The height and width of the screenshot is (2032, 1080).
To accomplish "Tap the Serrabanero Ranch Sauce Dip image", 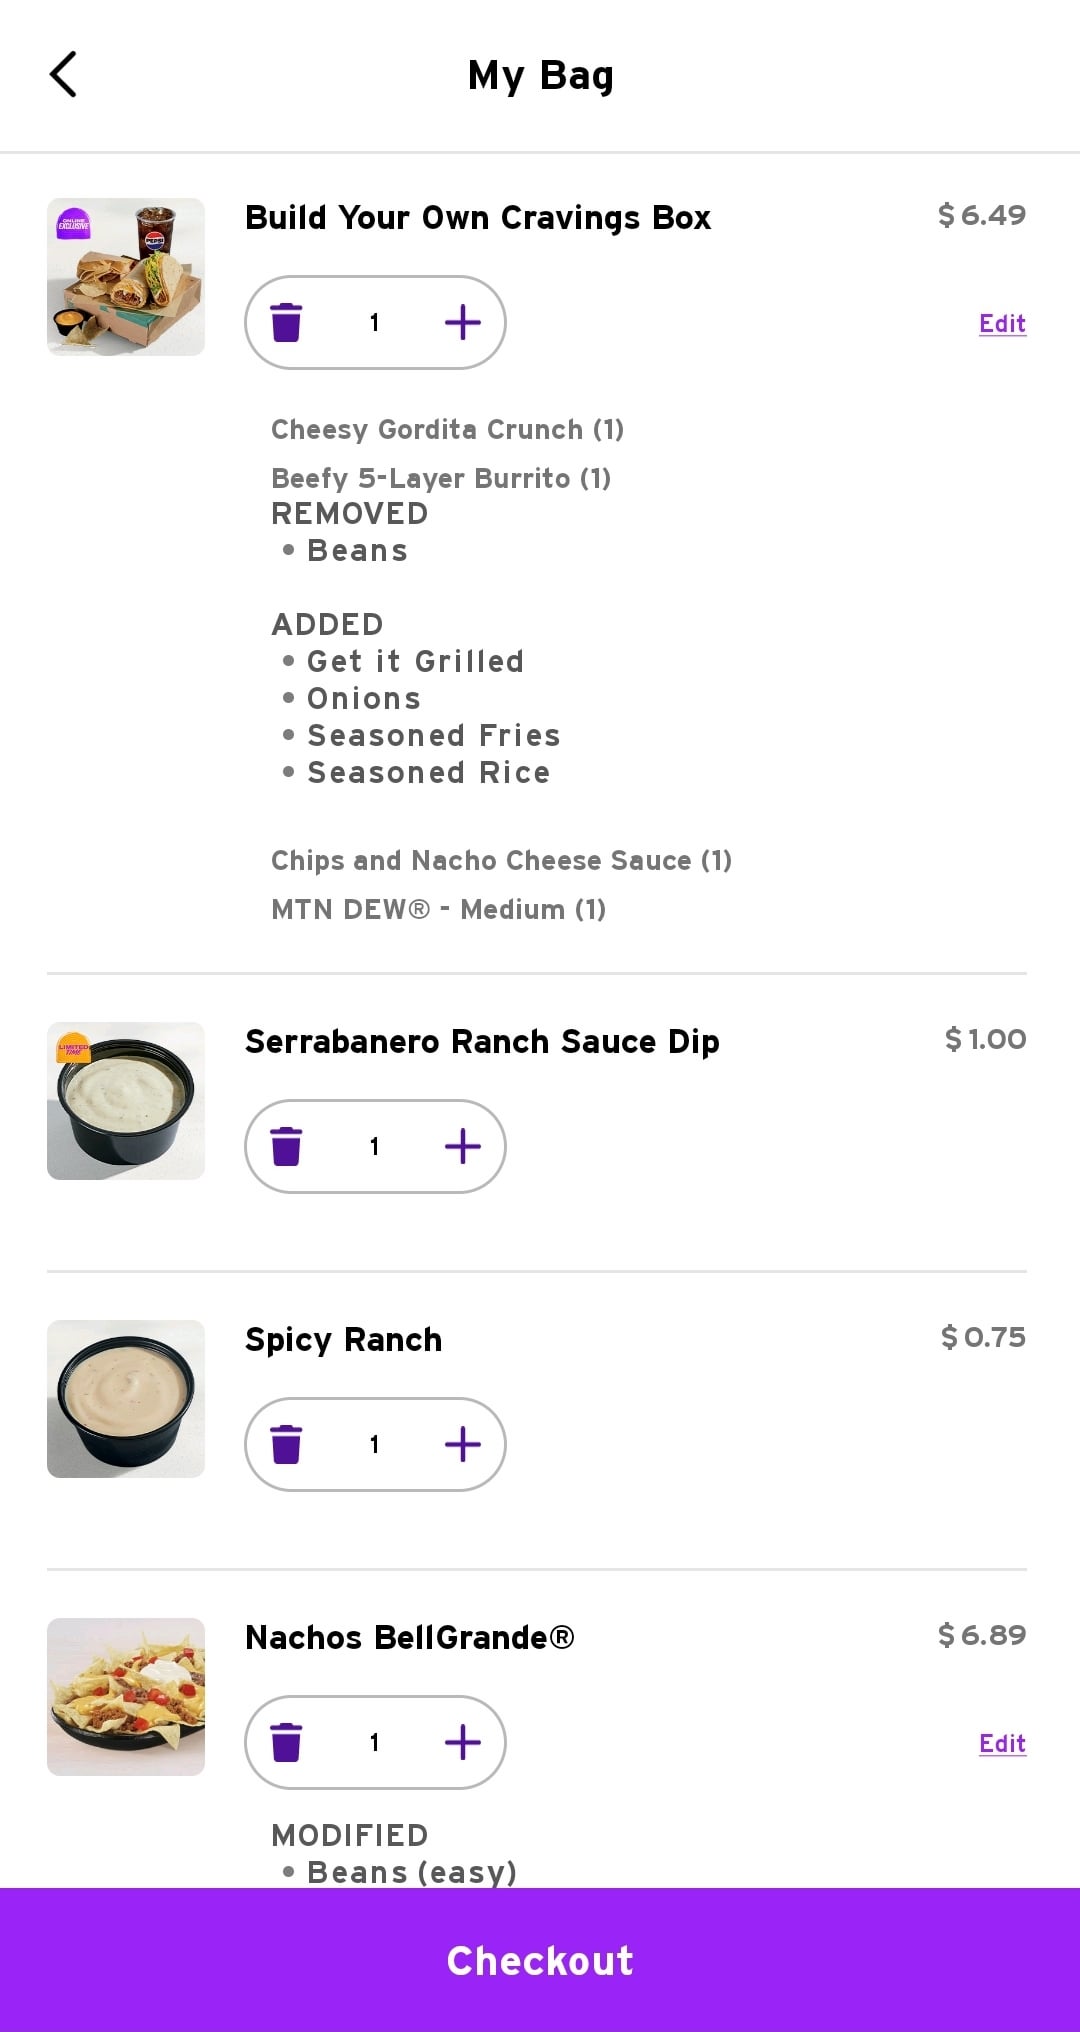I will (126, 1101).
